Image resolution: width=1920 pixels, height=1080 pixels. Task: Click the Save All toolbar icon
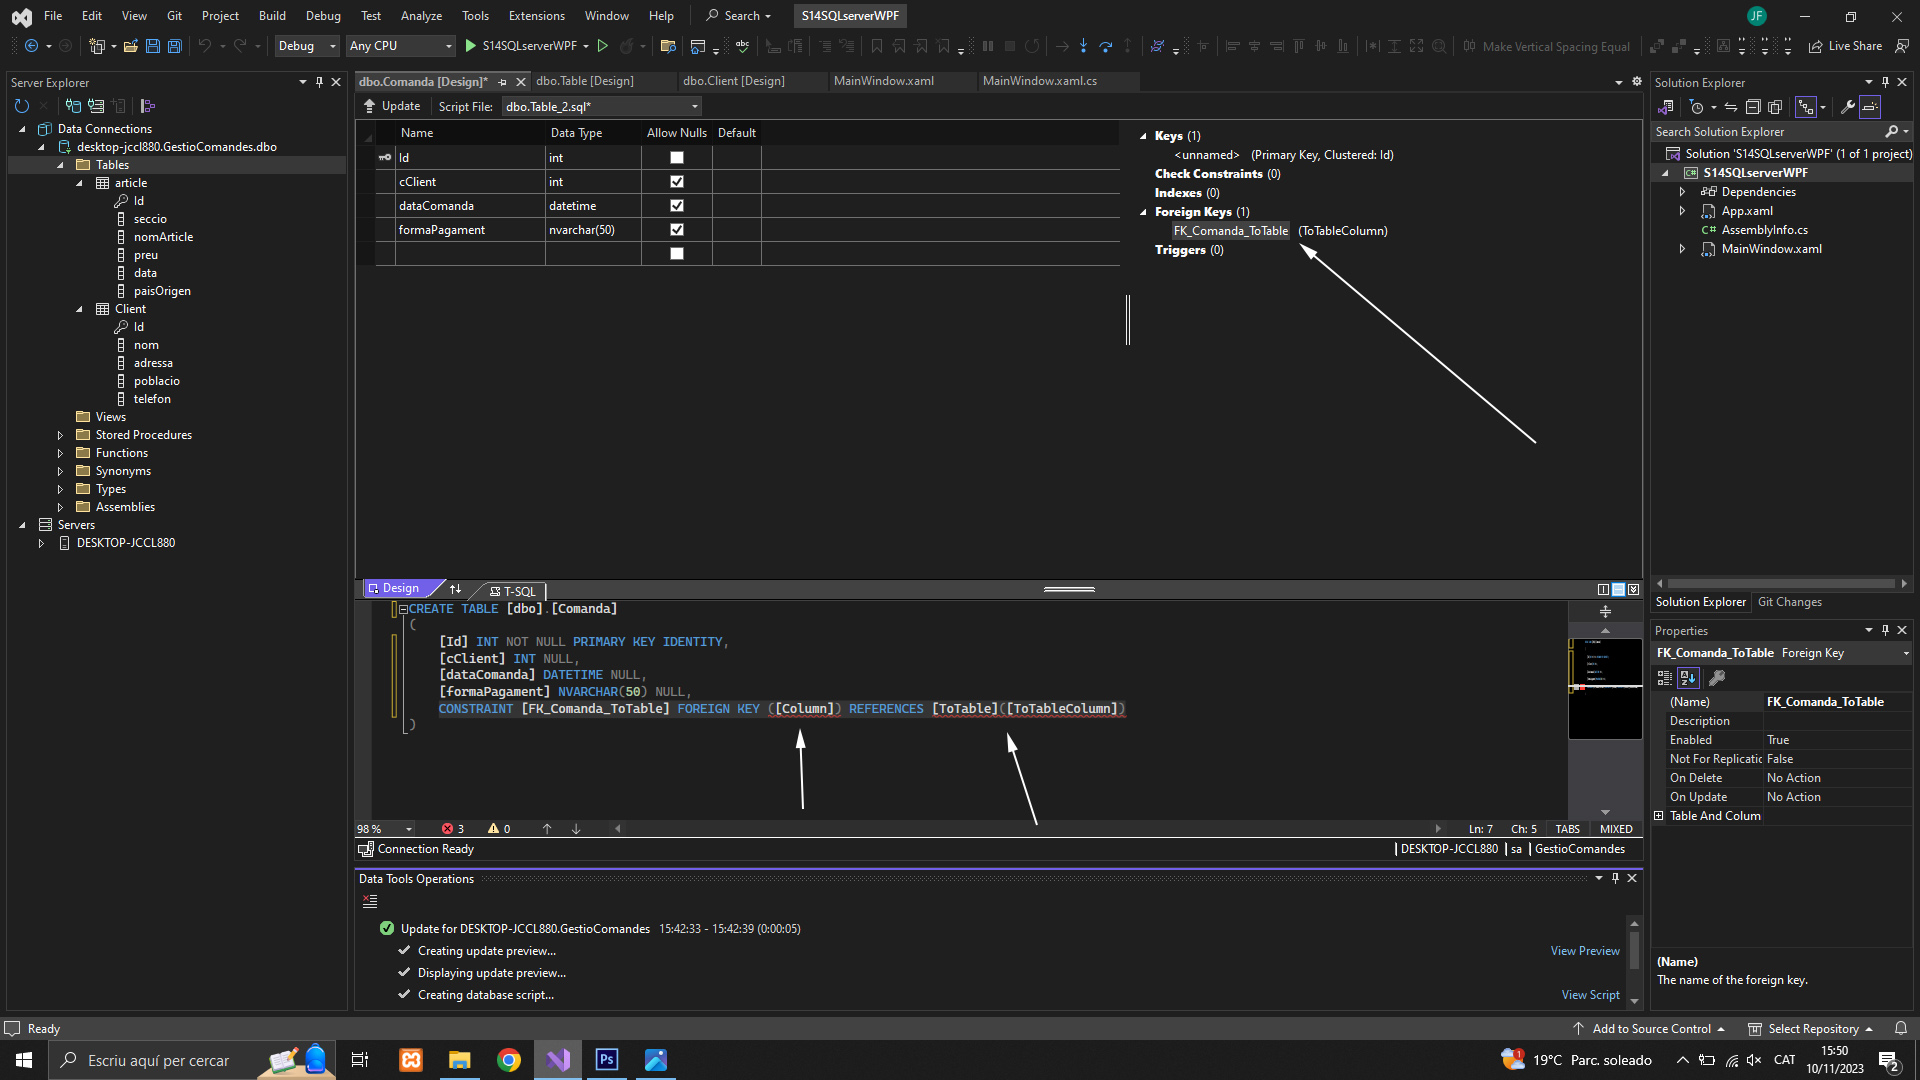(x=174, y=46)
